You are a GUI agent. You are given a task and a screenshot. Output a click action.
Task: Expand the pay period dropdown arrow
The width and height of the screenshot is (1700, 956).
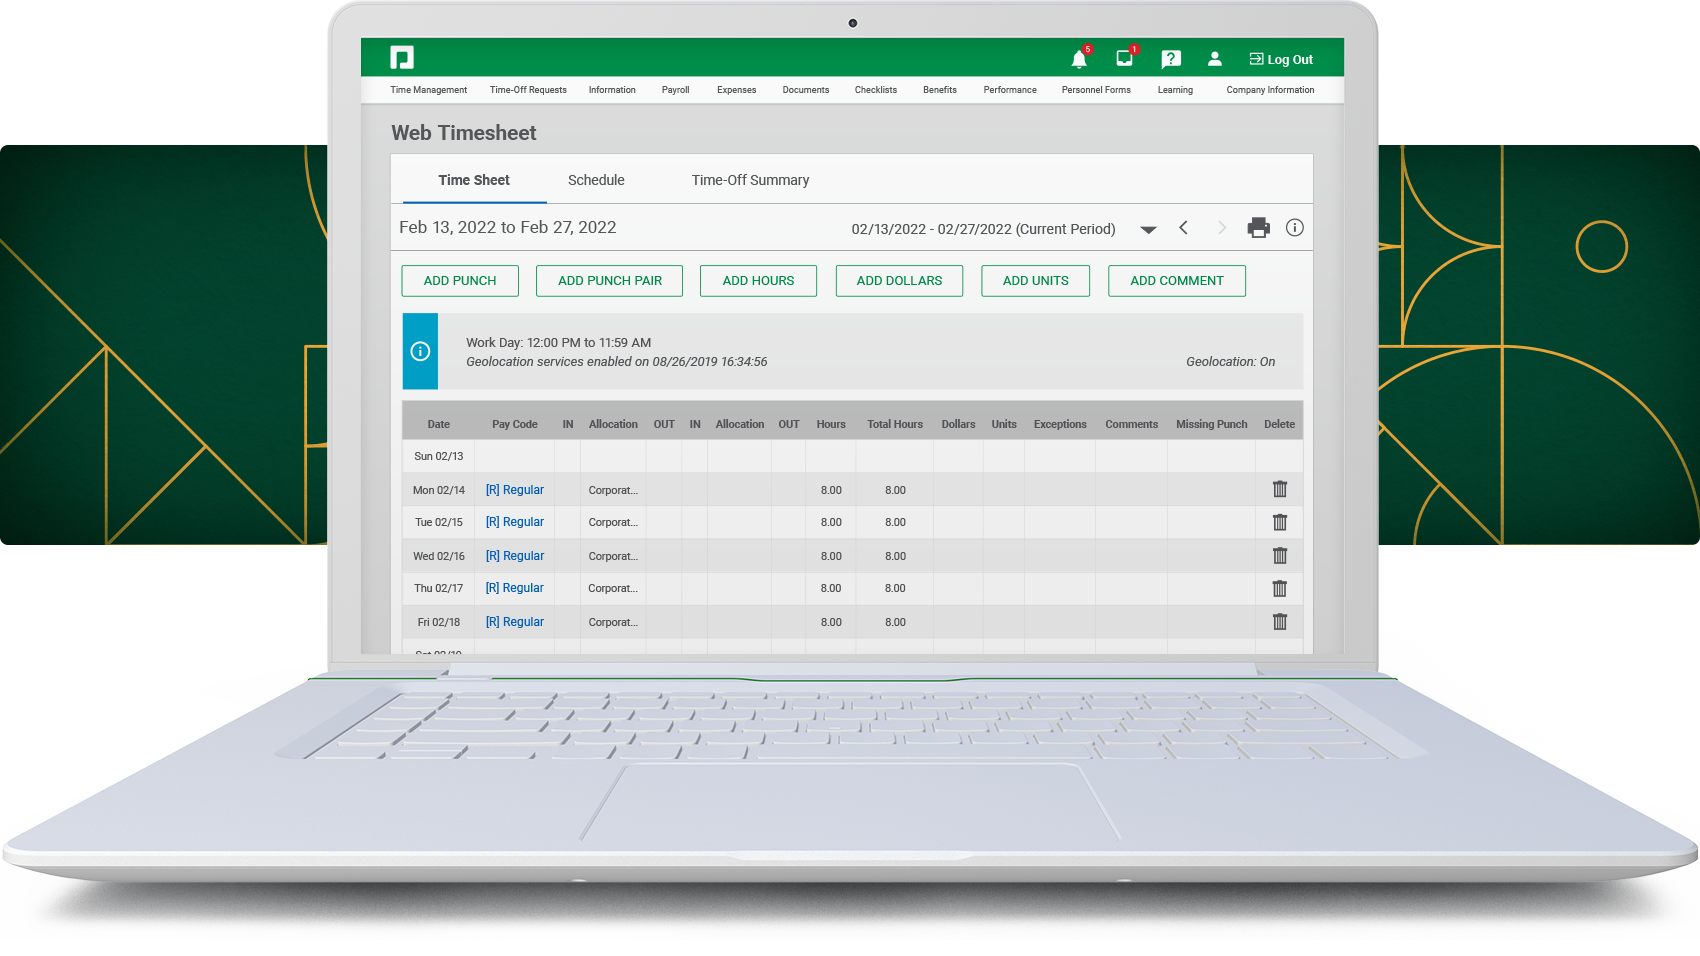tap(1148, 230)
